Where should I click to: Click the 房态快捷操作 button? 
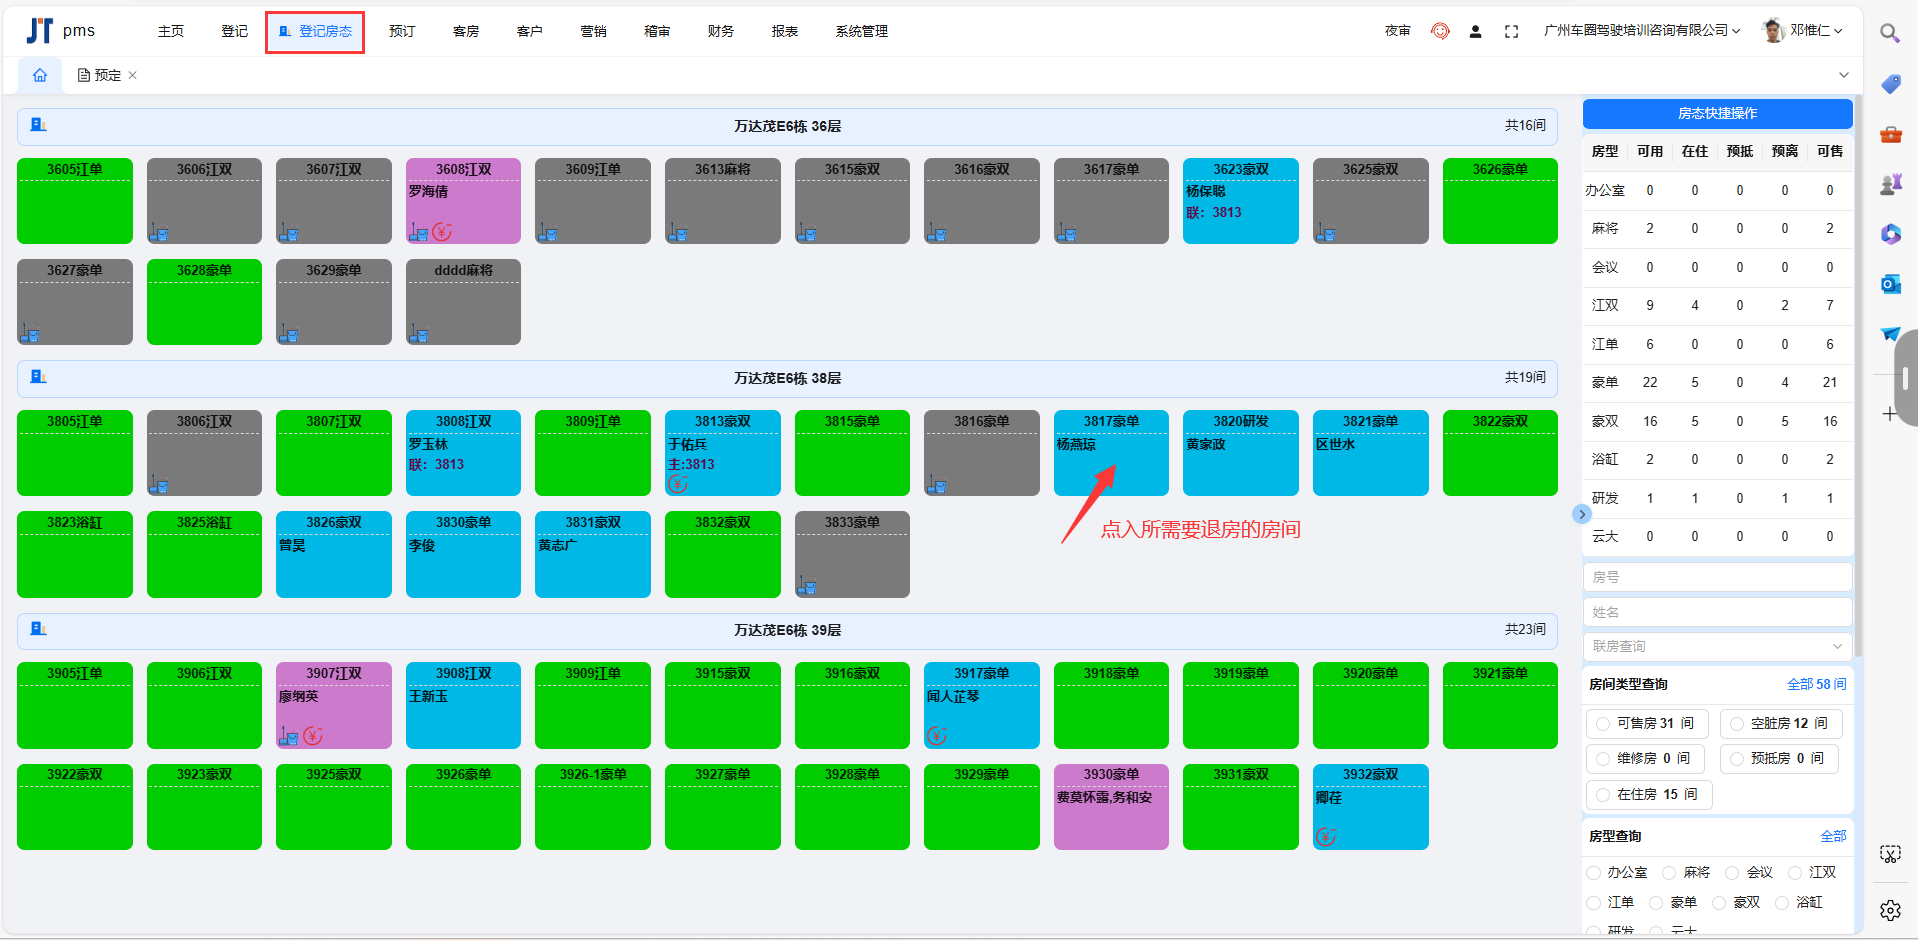point(1716,113)
